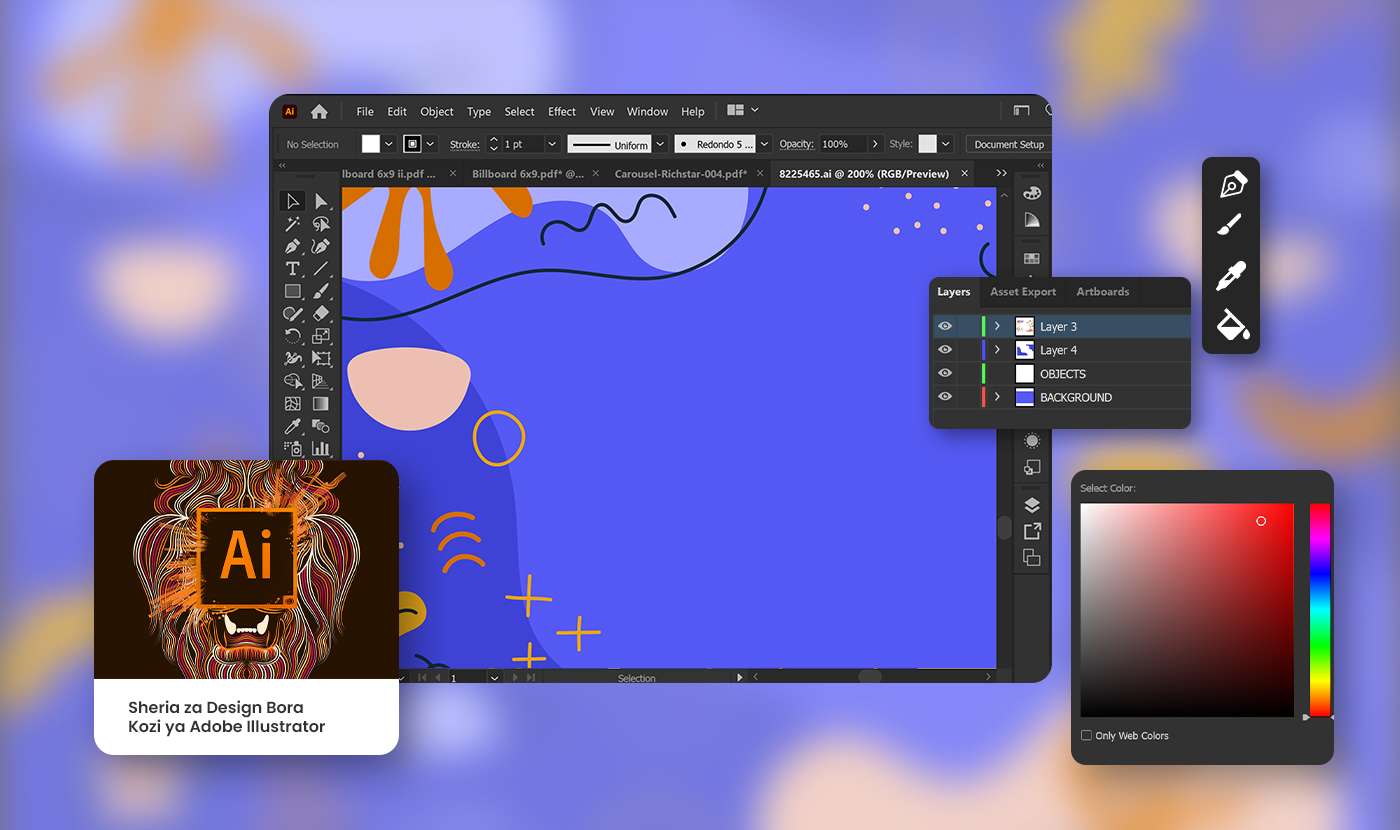
Task: Click the Document Setup button
Action: 1009,144
